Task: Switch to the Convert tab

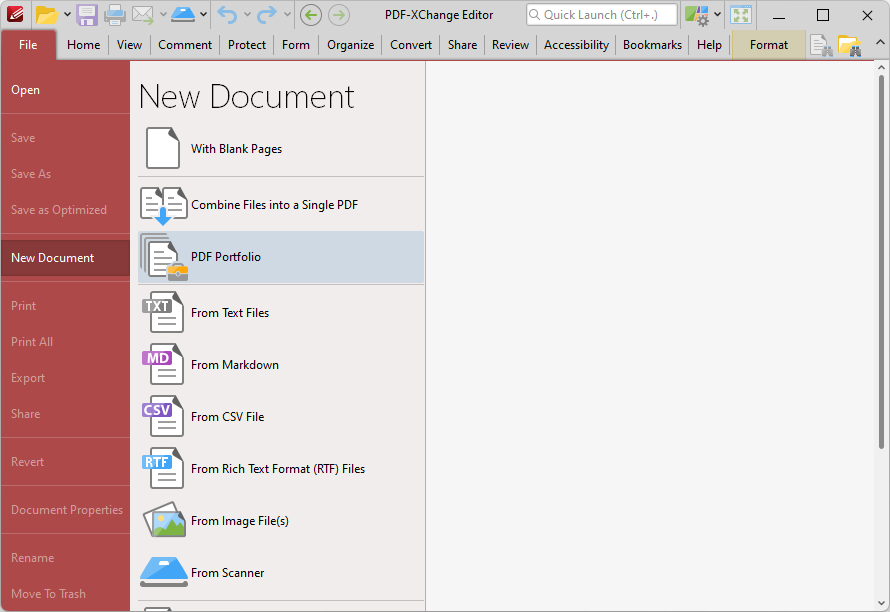Action: [411, 45]
